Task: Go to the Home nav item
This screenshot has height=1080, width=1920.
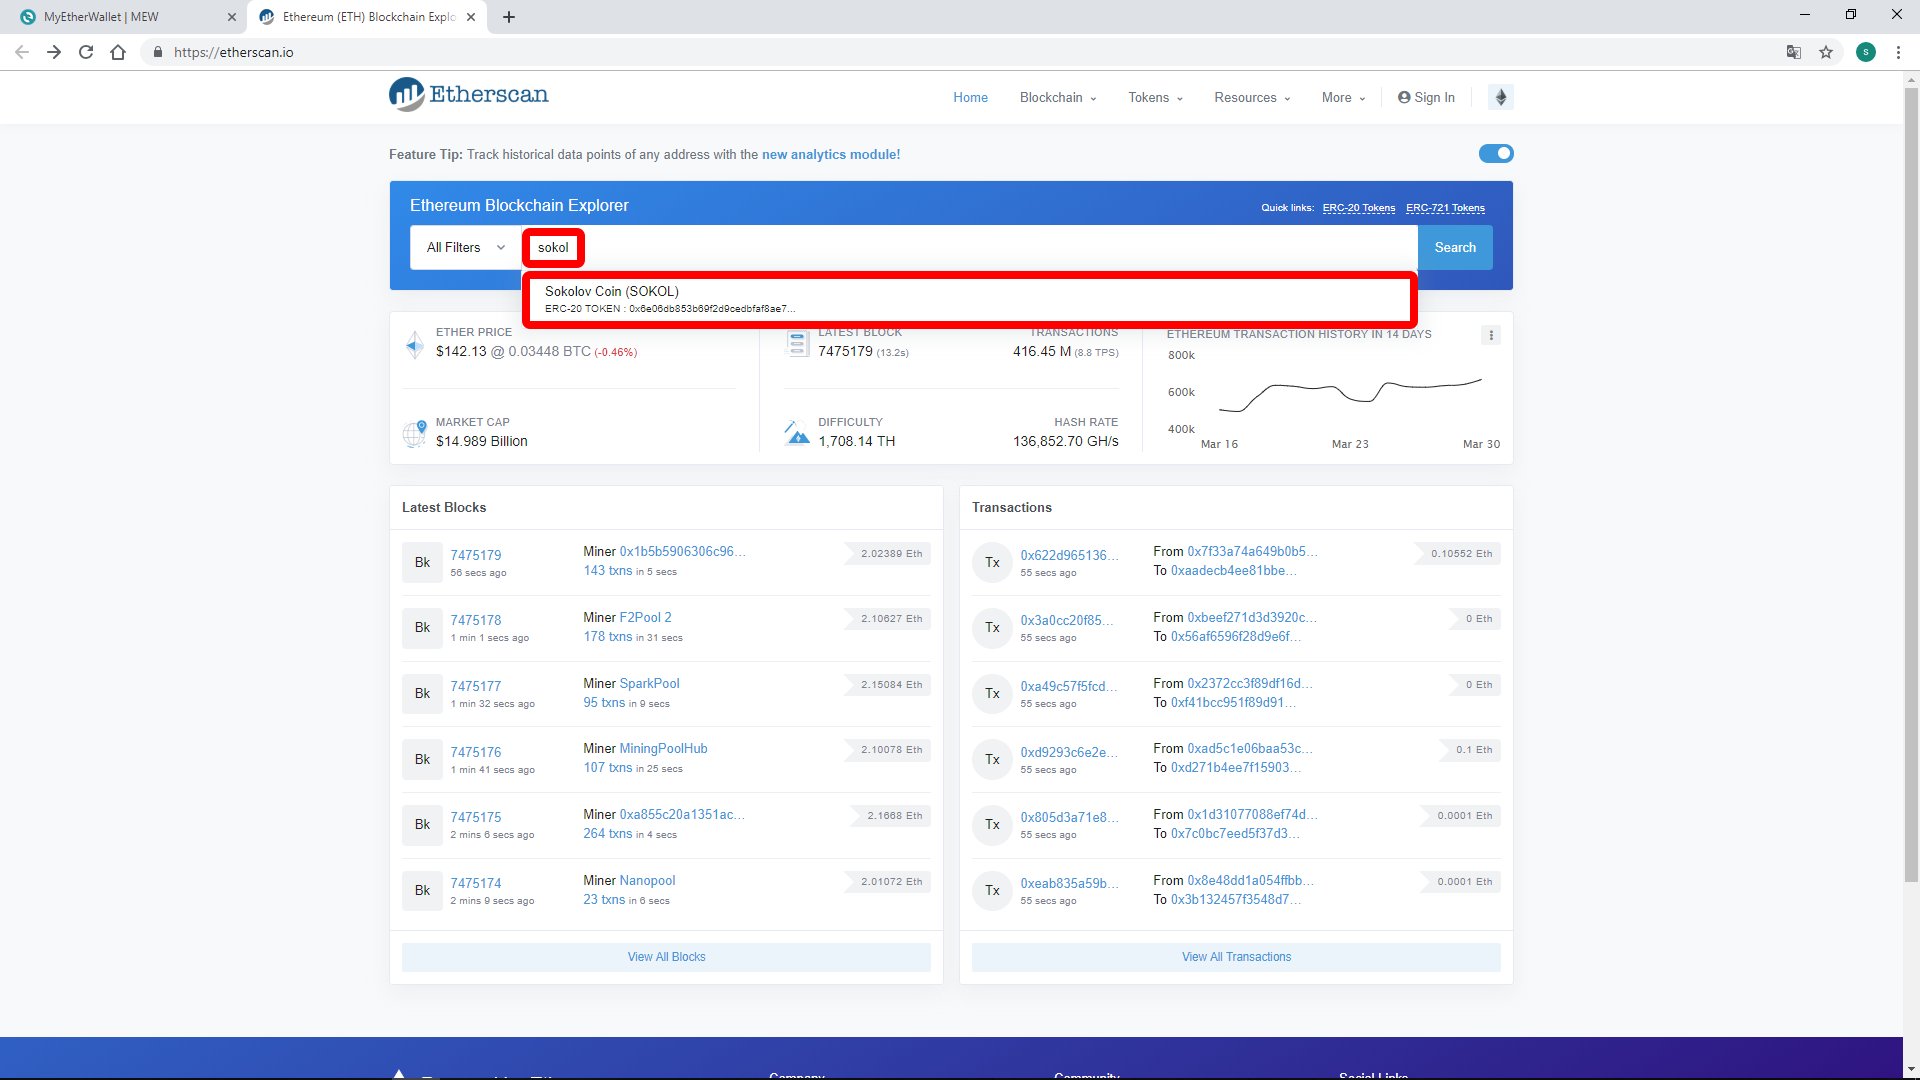Action: 970,97
